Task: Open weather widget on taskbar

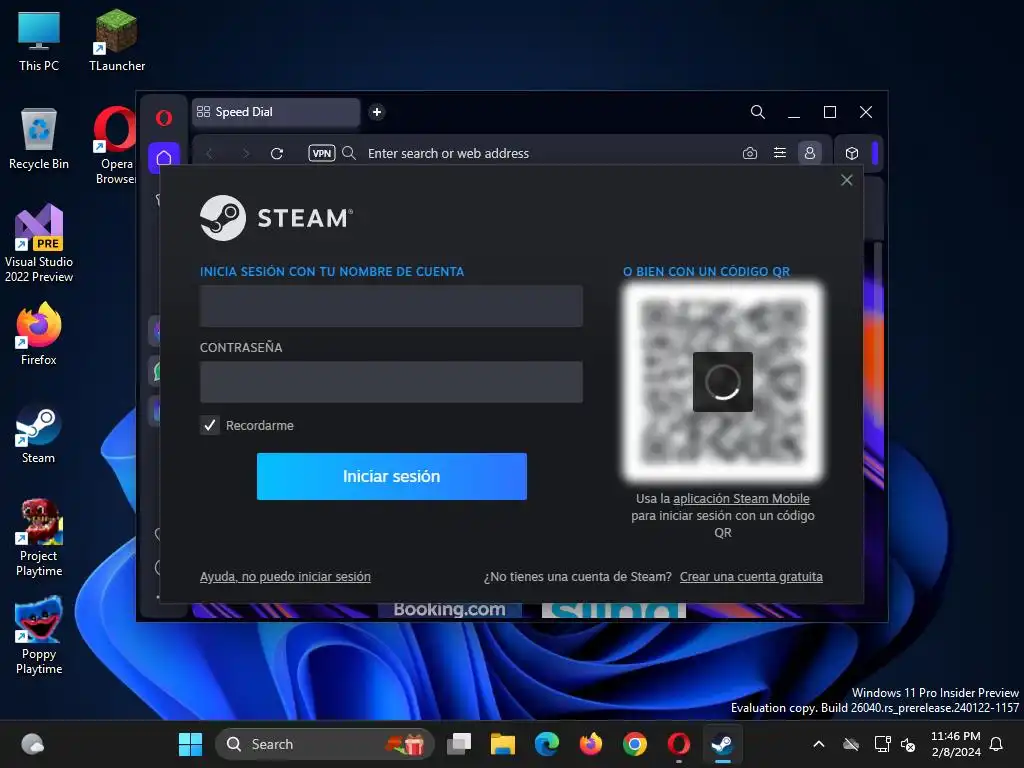Action: point(32,744)
